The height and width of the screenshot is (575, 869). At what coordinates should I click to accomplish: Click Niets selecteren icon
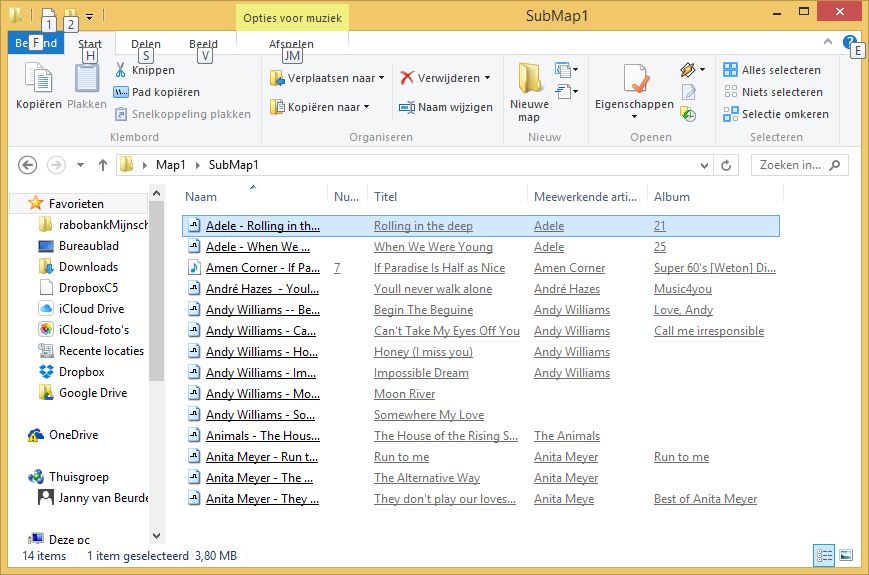[730, 91]
